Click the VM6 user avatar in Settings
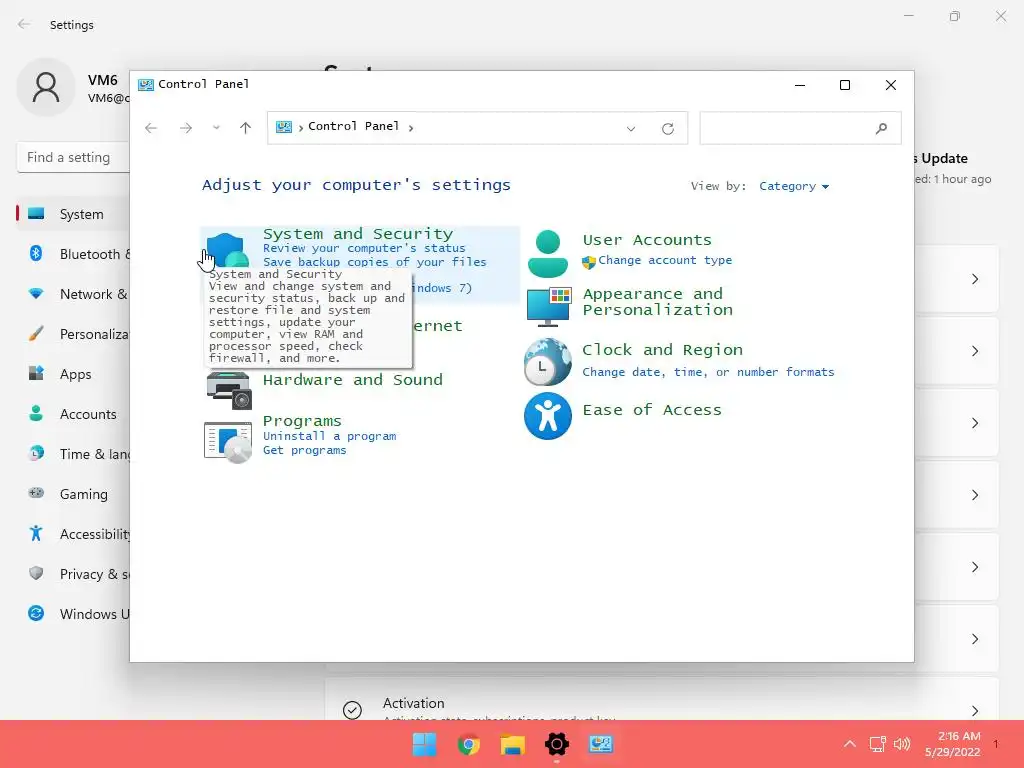Screen dimensions: 1024x768 (x=46, y=87)
